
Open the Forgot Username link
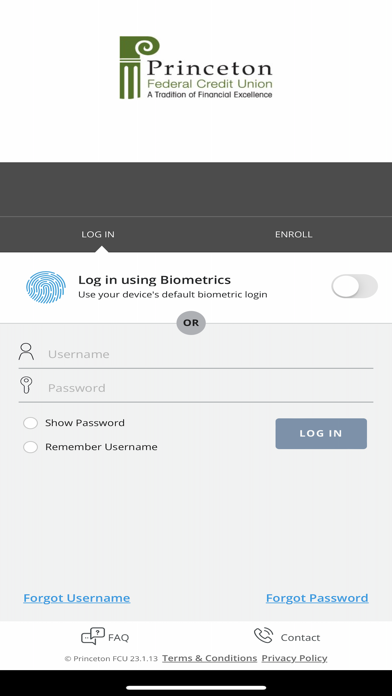(x=77, y=598)
